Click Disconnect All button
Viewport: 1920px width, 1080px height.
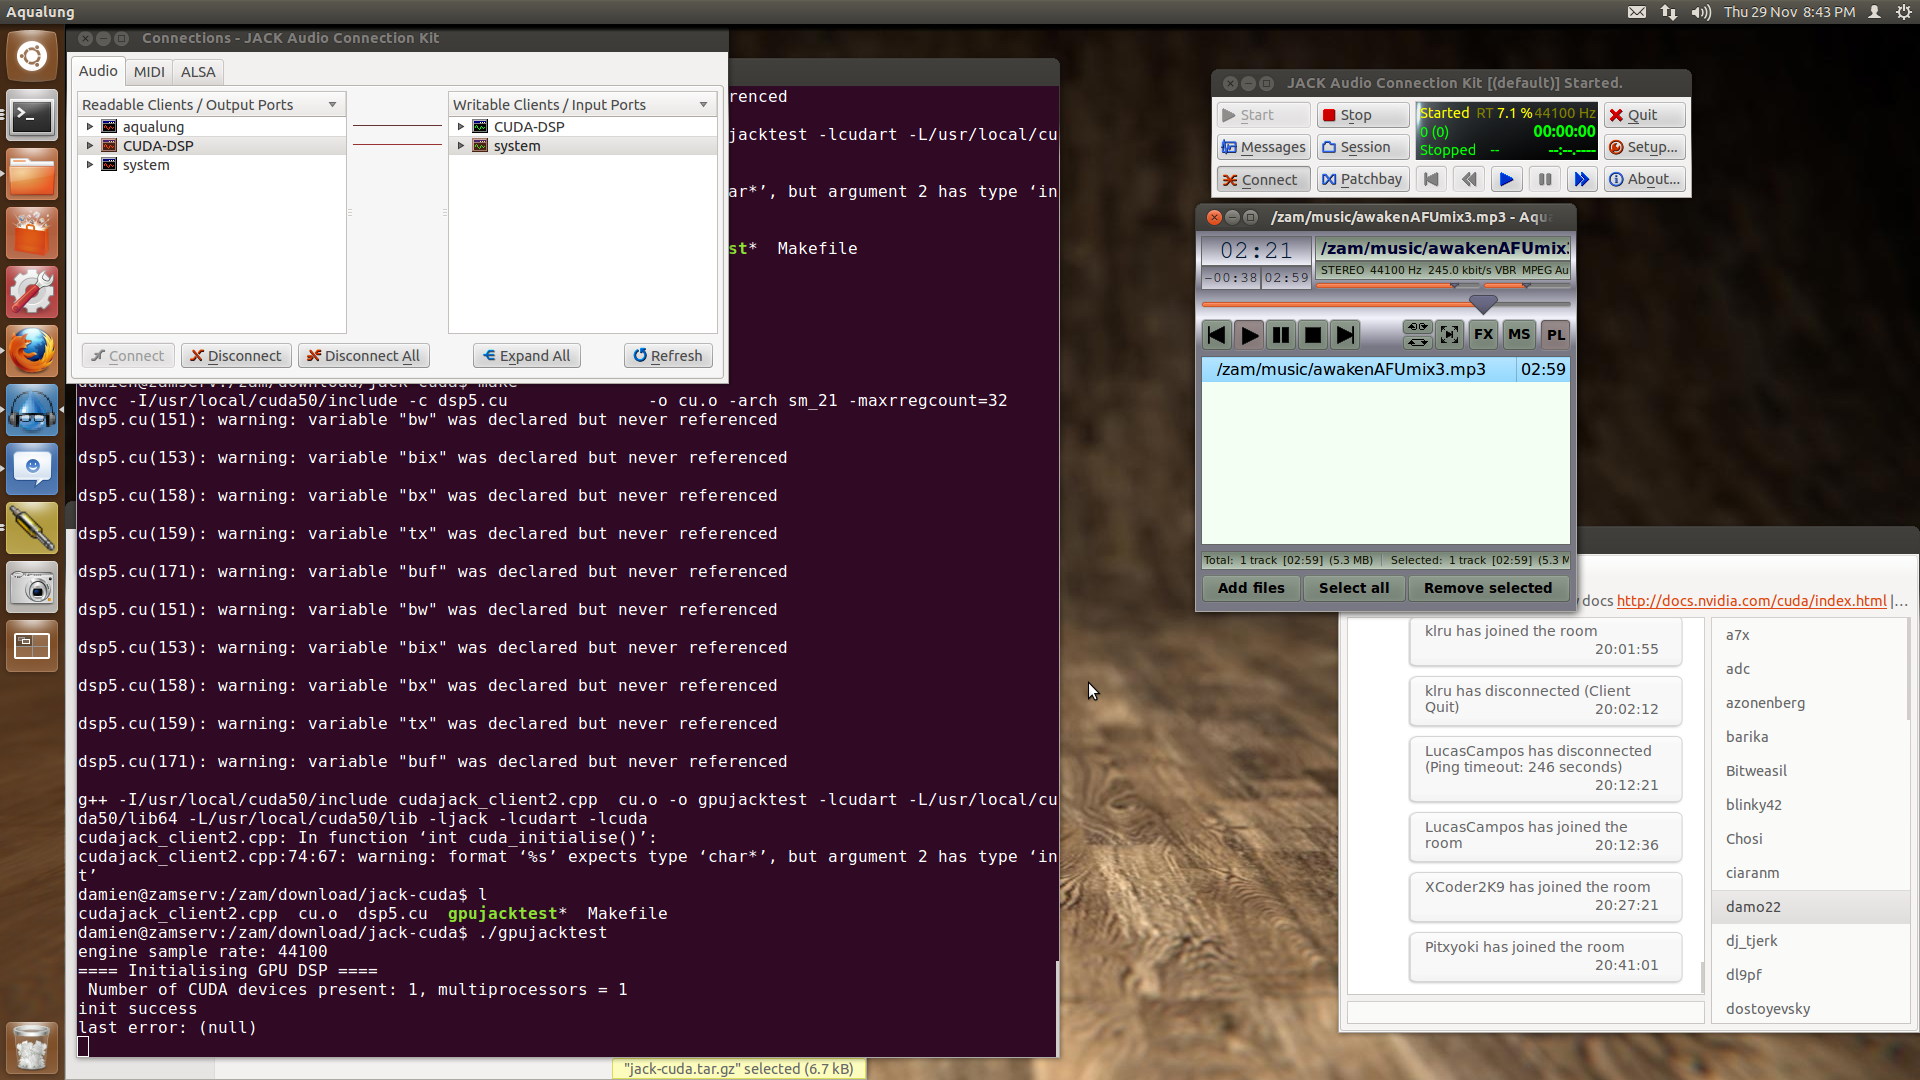(364, 356)
